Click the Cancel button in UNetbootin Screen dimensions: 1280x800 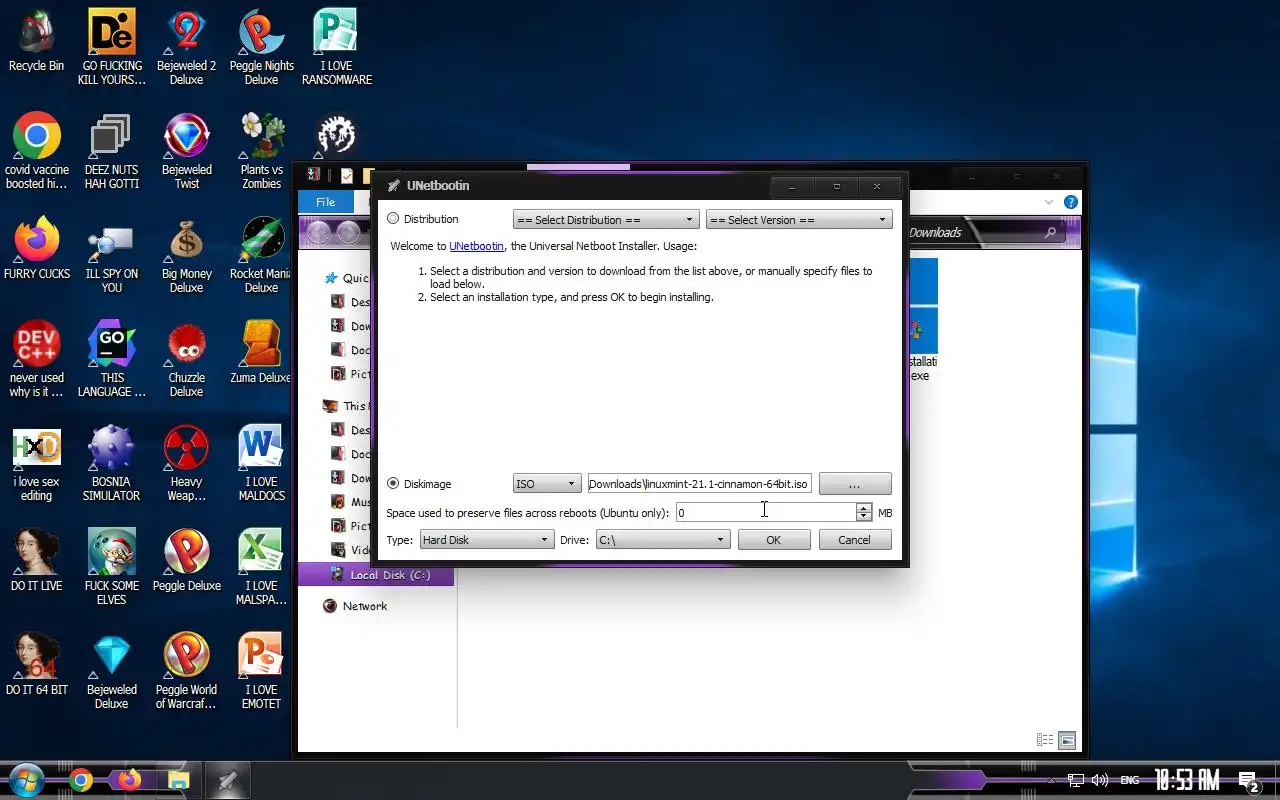(x=854, y=540)
